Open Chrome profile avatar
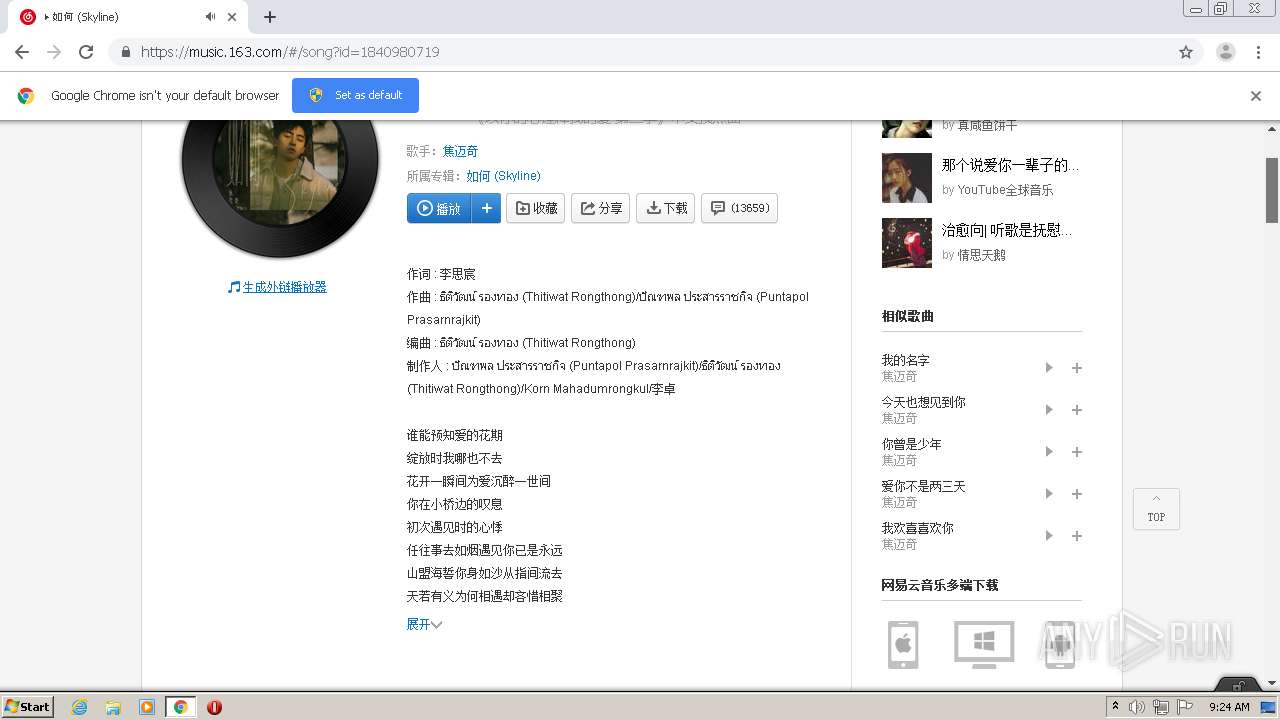 pyautogui.click(x=1226, y=52)
